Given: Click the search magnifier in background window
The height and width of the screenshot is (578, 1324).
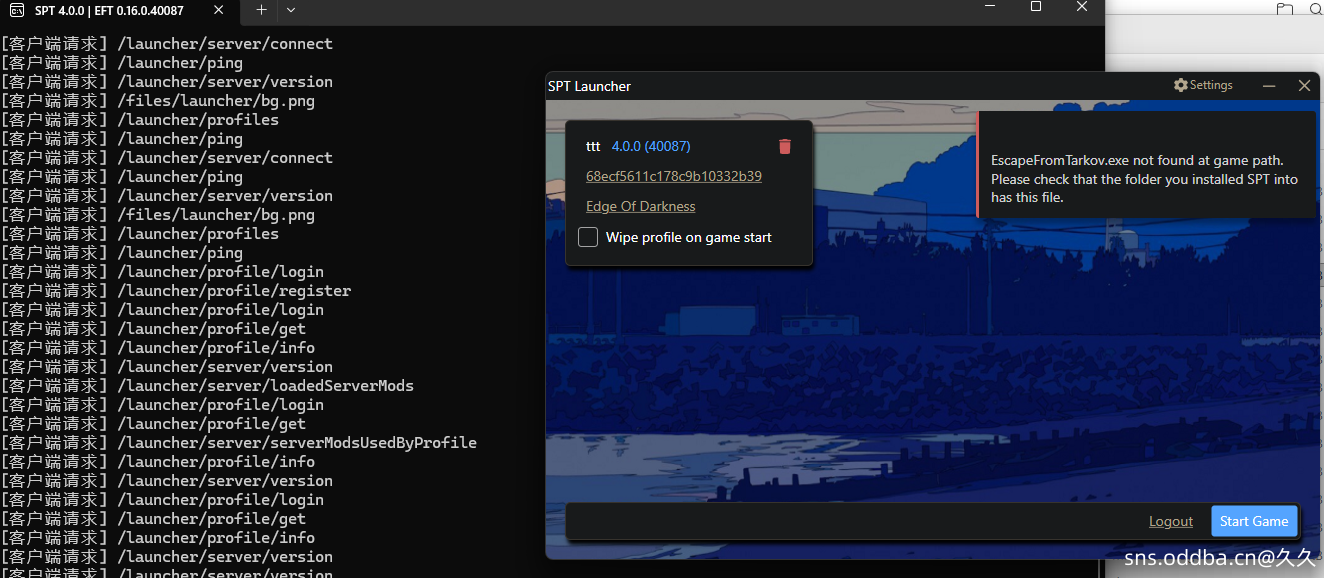Looking at the screenshot, I should pyautogui.click(x=1316, y=9).
